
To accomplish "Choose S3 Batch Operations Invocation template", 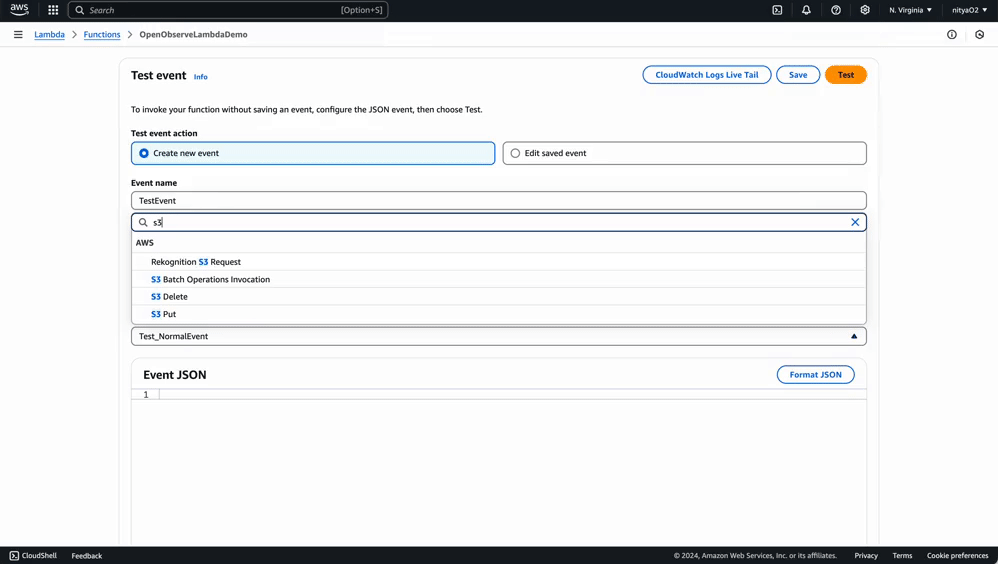I will (498, 279).
